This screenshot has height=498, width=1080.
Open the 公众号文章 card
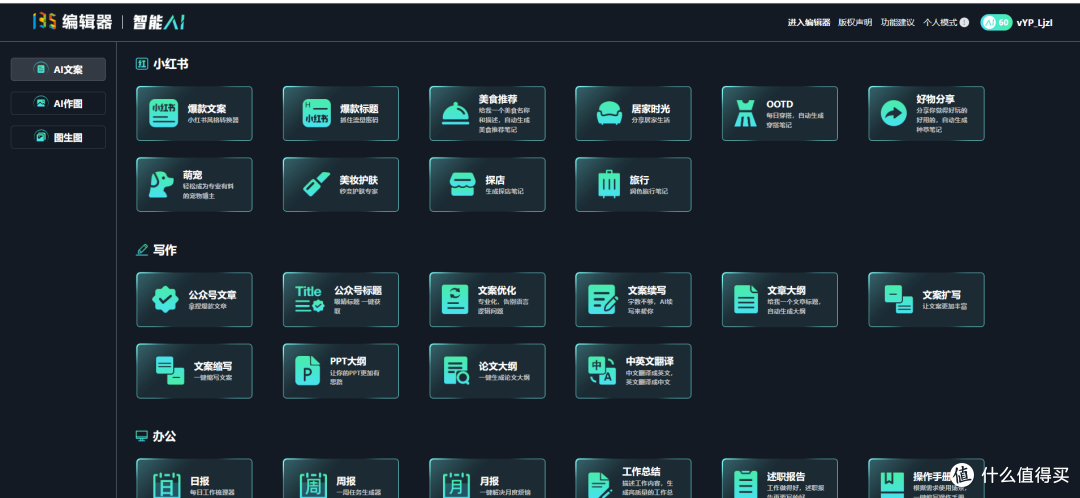click(194, 300)
